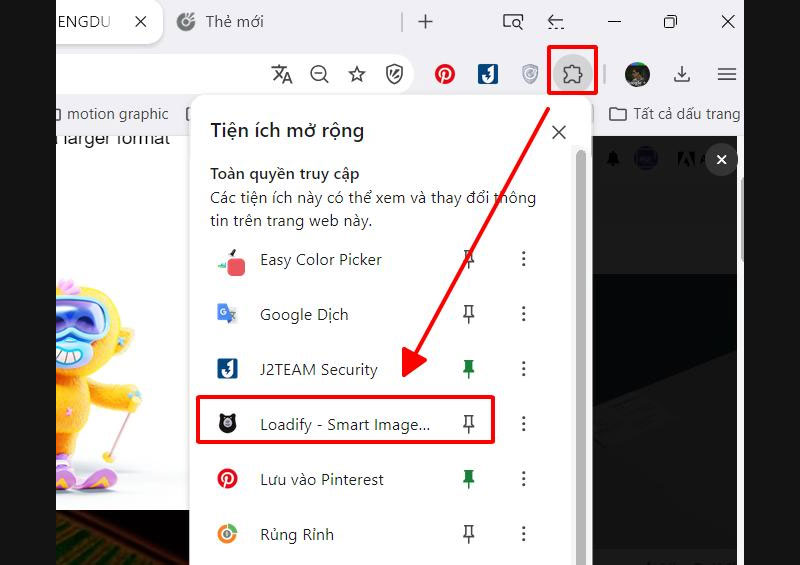The image size is (800, 565).
Task: Pin the Loadify - Smart Image extension
Action: (x=468, y=424)
